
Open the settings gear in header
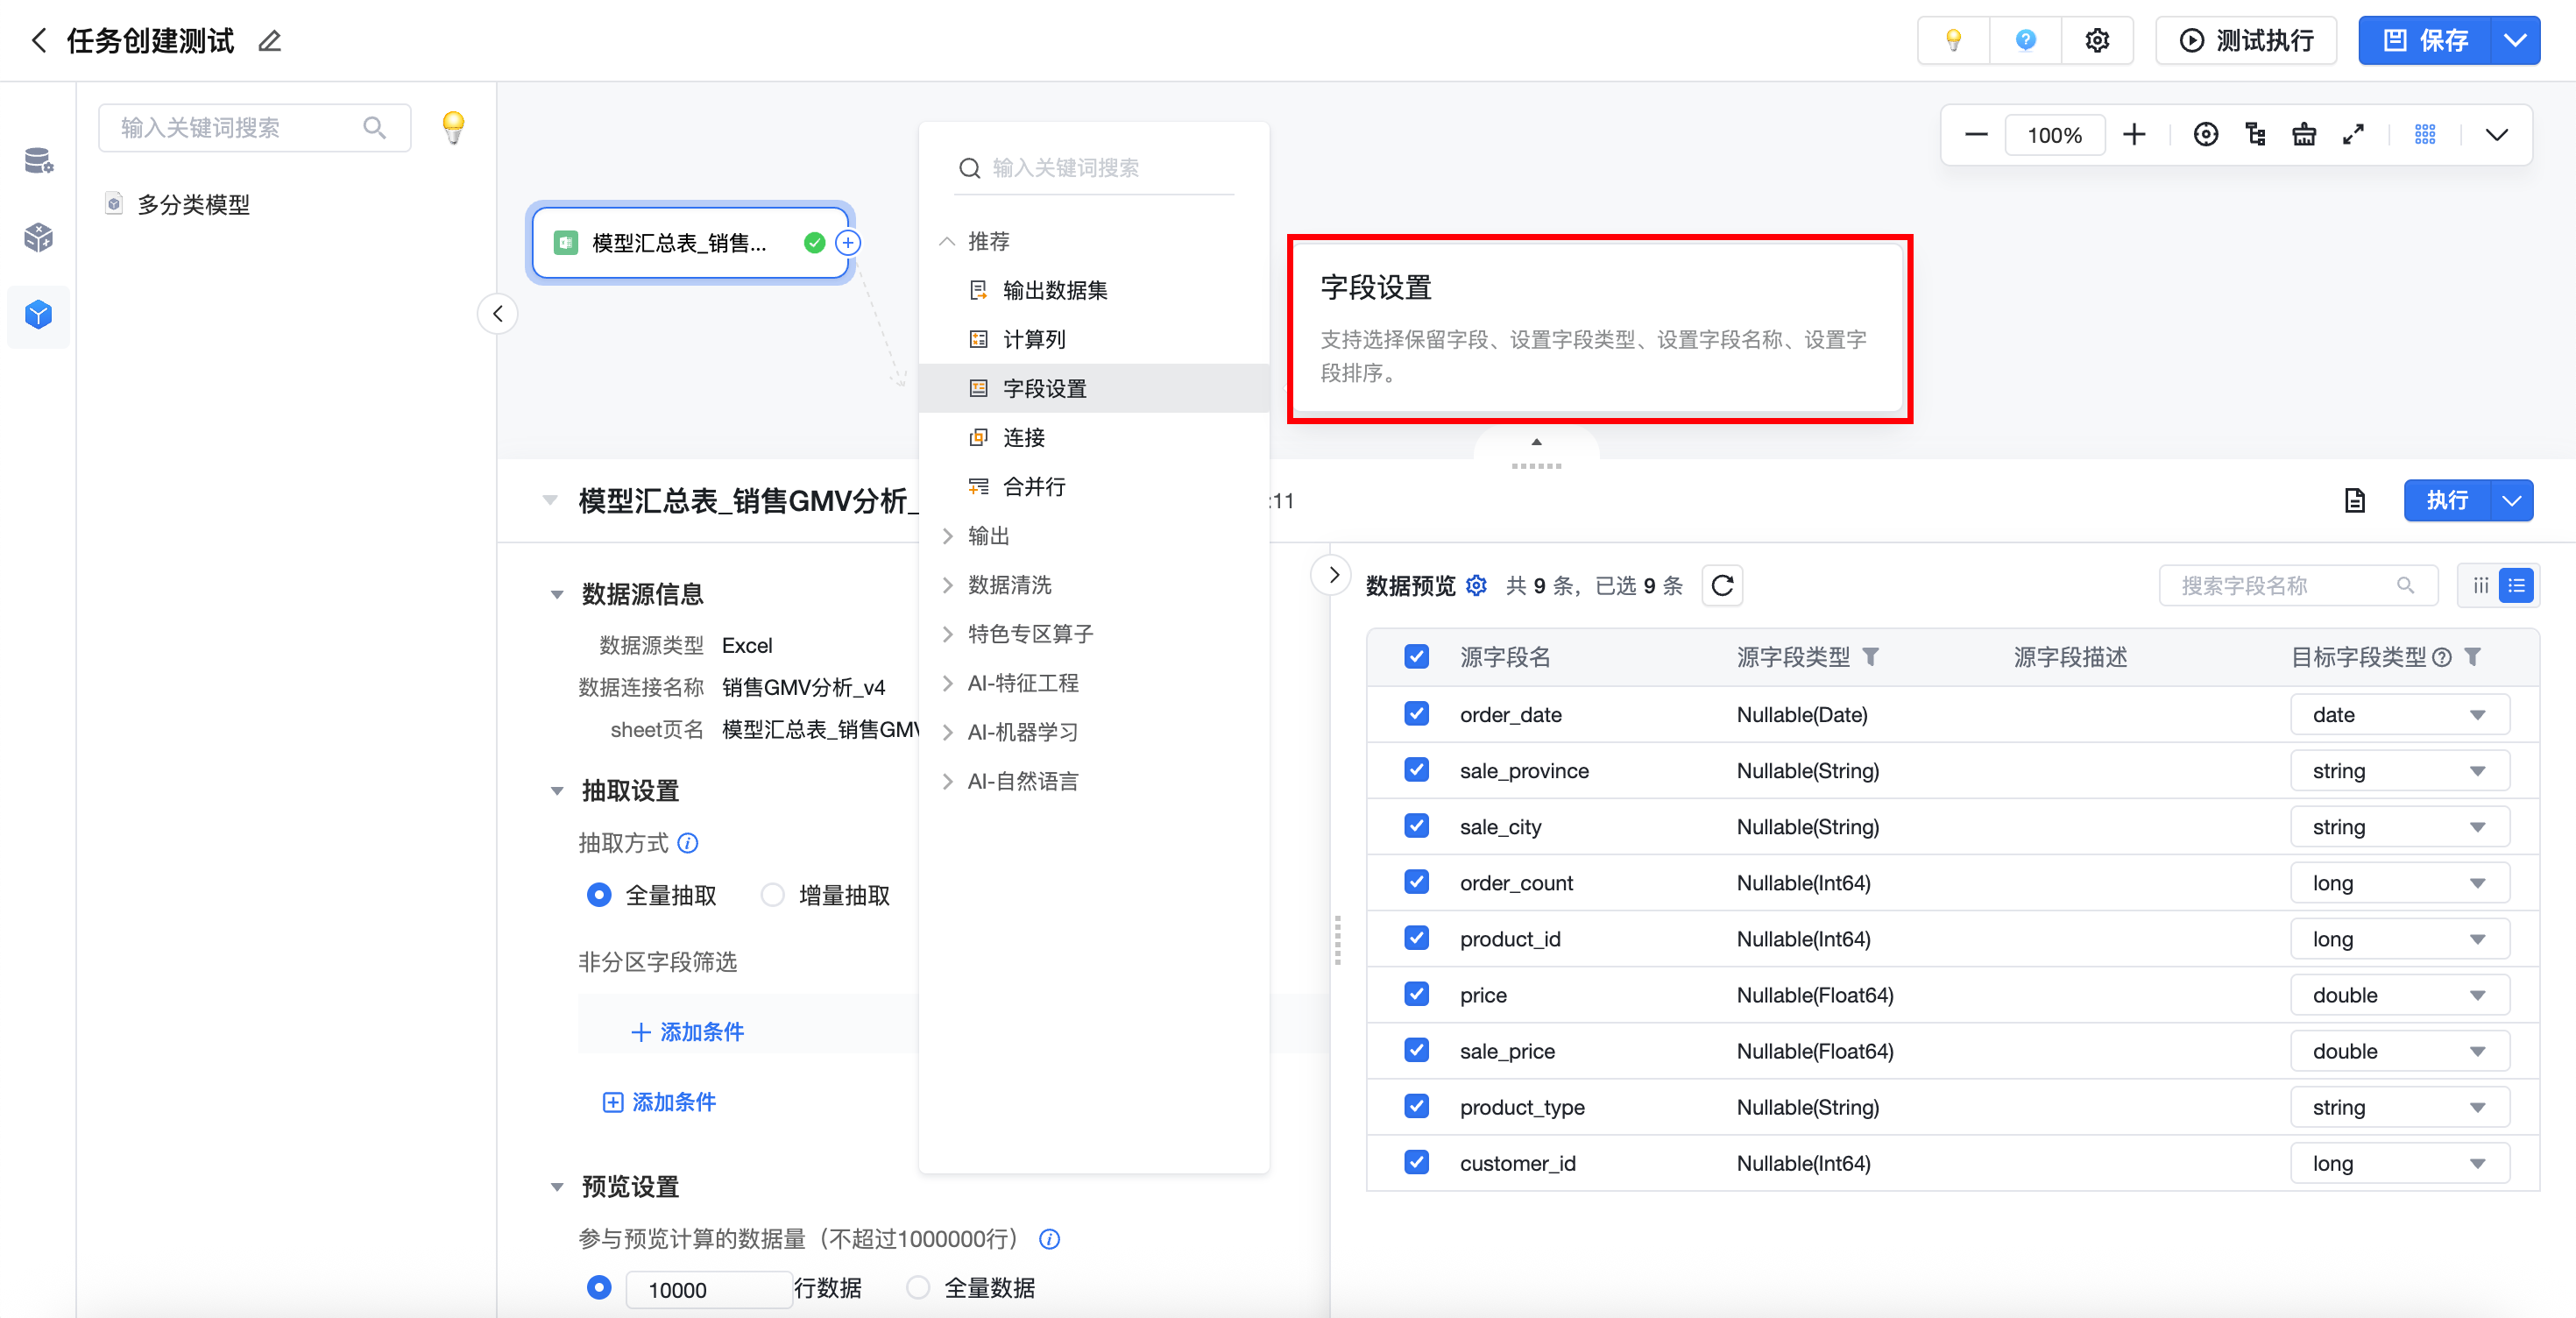click(x=2097, y=41)
